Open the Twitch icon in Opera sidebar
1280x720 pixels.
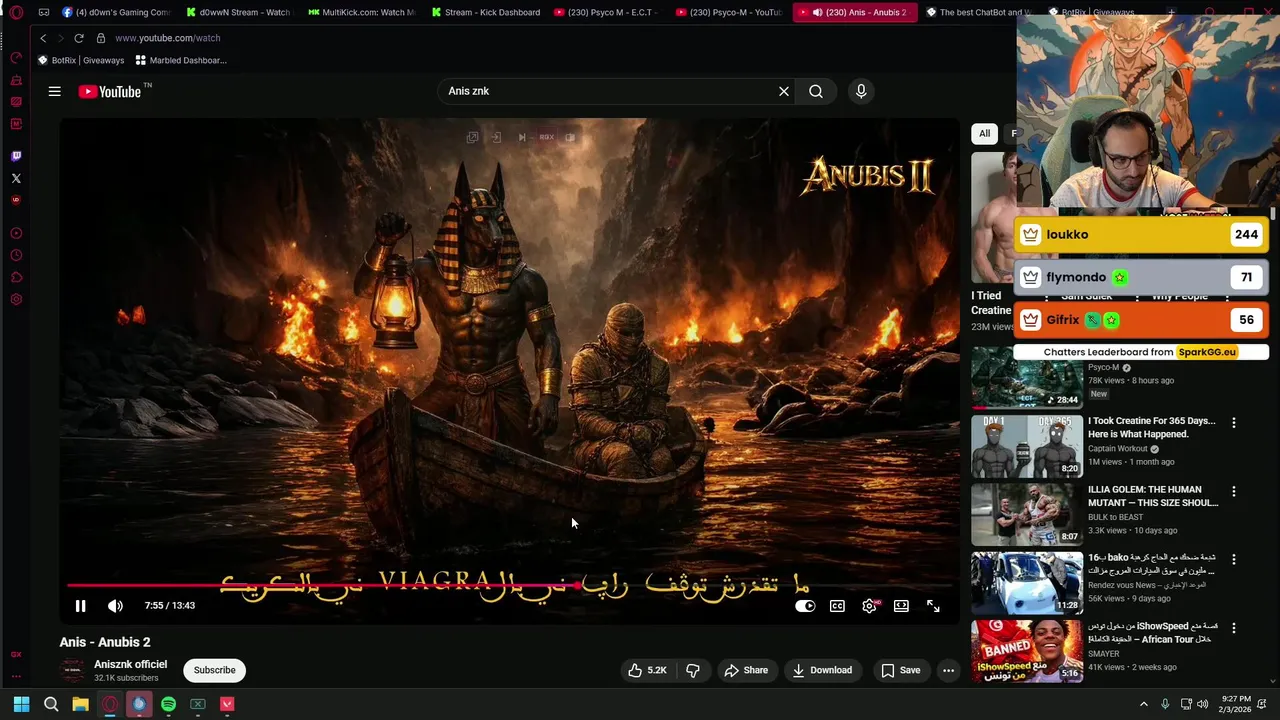tap(16, 156)
